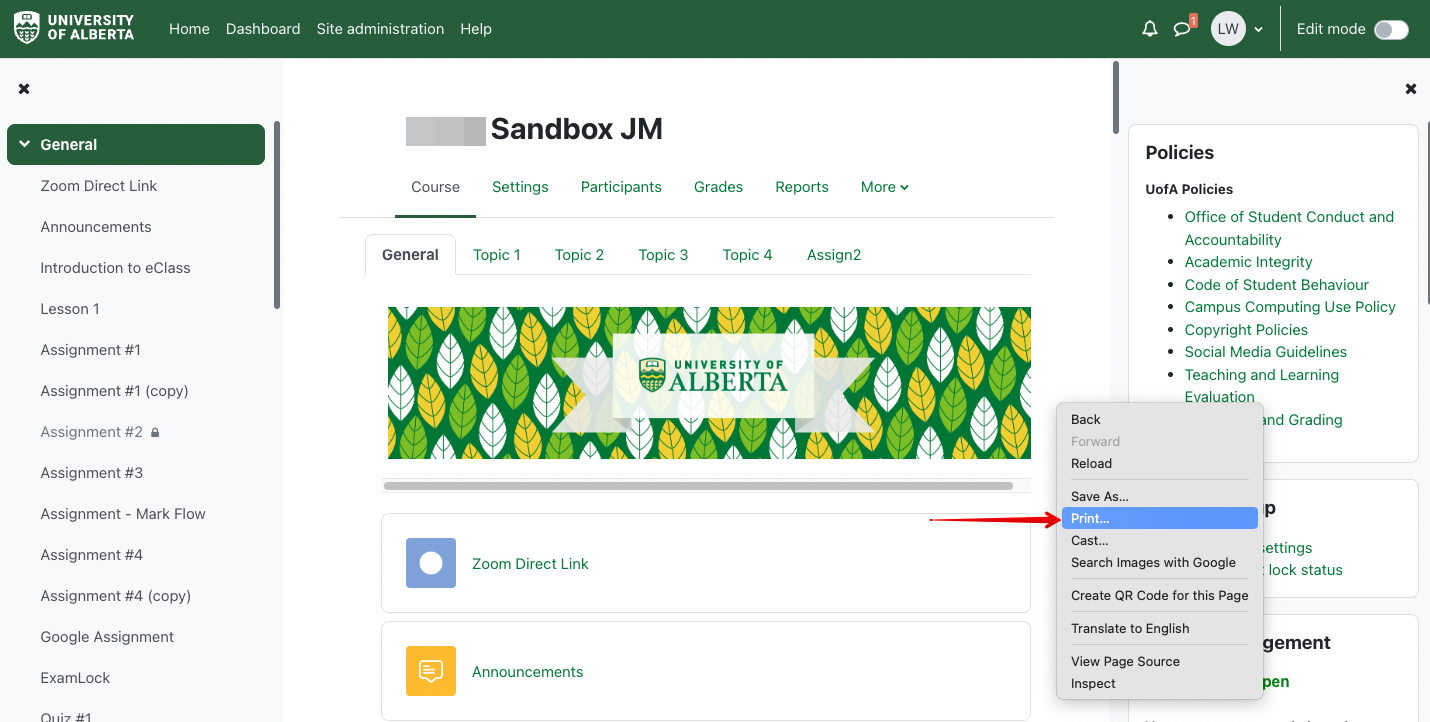Image resolution: width=1430 pixels, height=722 pixels.
Task: Collapse the General section in course index
Action: 25,145
